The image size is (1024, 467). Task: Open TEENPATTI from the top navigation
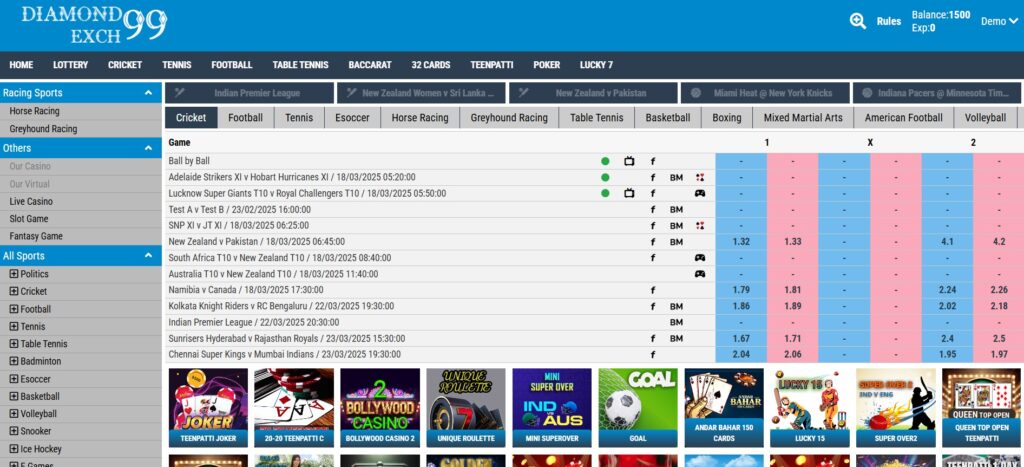[x=491, y=65]
